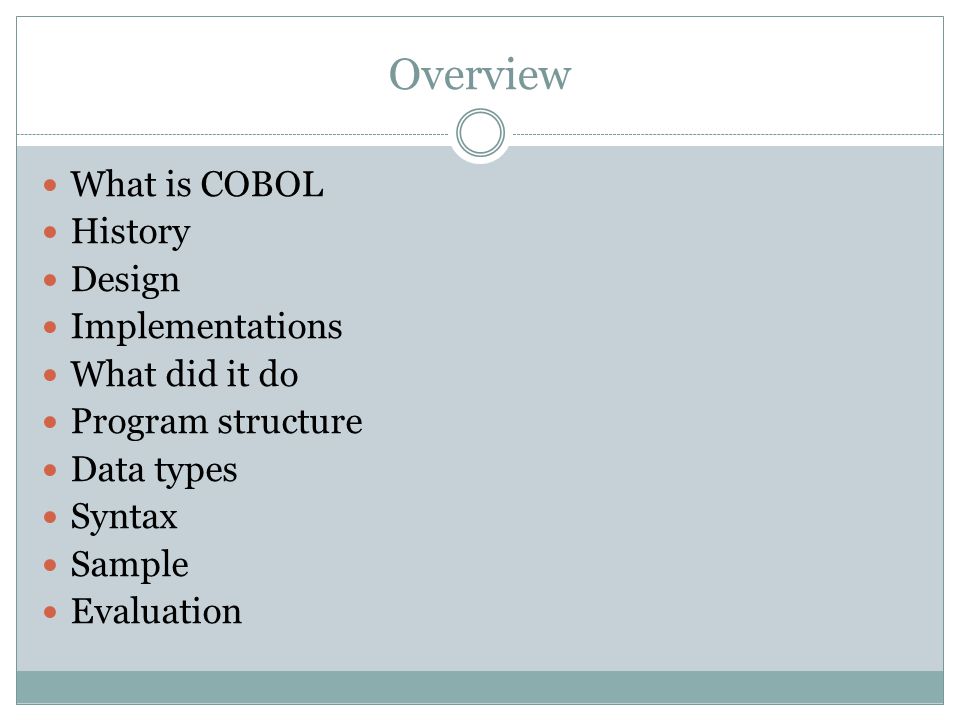Click the Sample bullet item

129,565
